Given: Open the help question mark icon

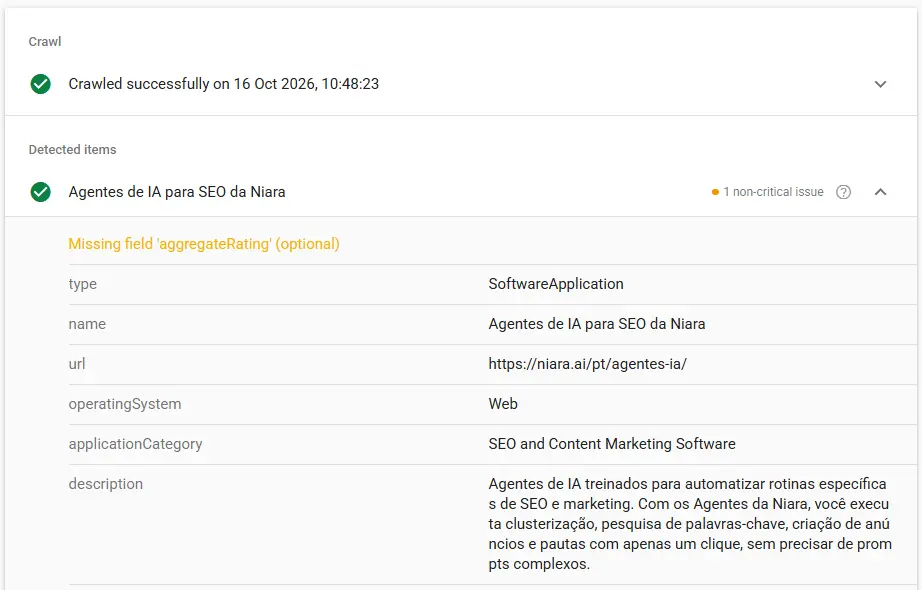Looking at the screenshot, I should click(x=843, y=192).
